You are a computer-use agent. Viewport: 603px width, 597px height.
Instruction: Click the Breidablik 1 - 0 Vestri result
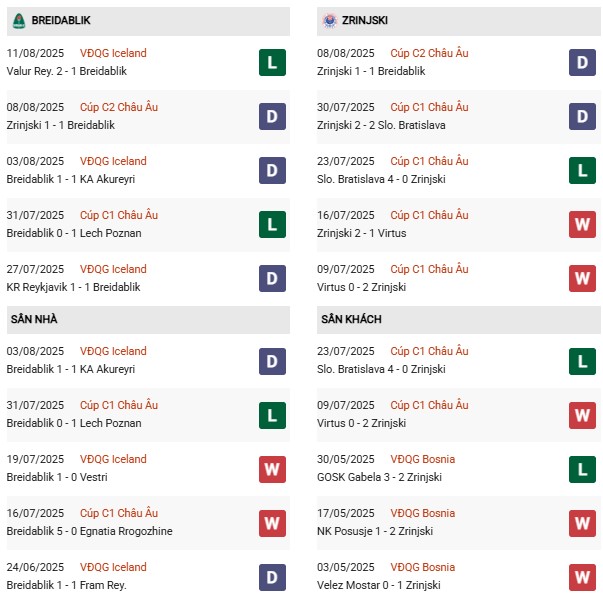tap(62, 477)
